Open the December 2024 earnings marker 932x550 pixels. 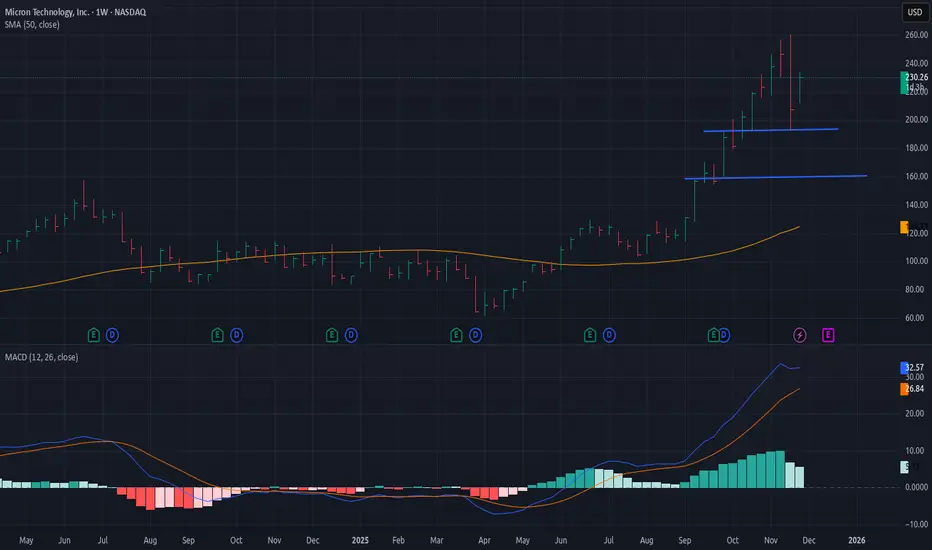pyautogui.click(x=332, y=335)
